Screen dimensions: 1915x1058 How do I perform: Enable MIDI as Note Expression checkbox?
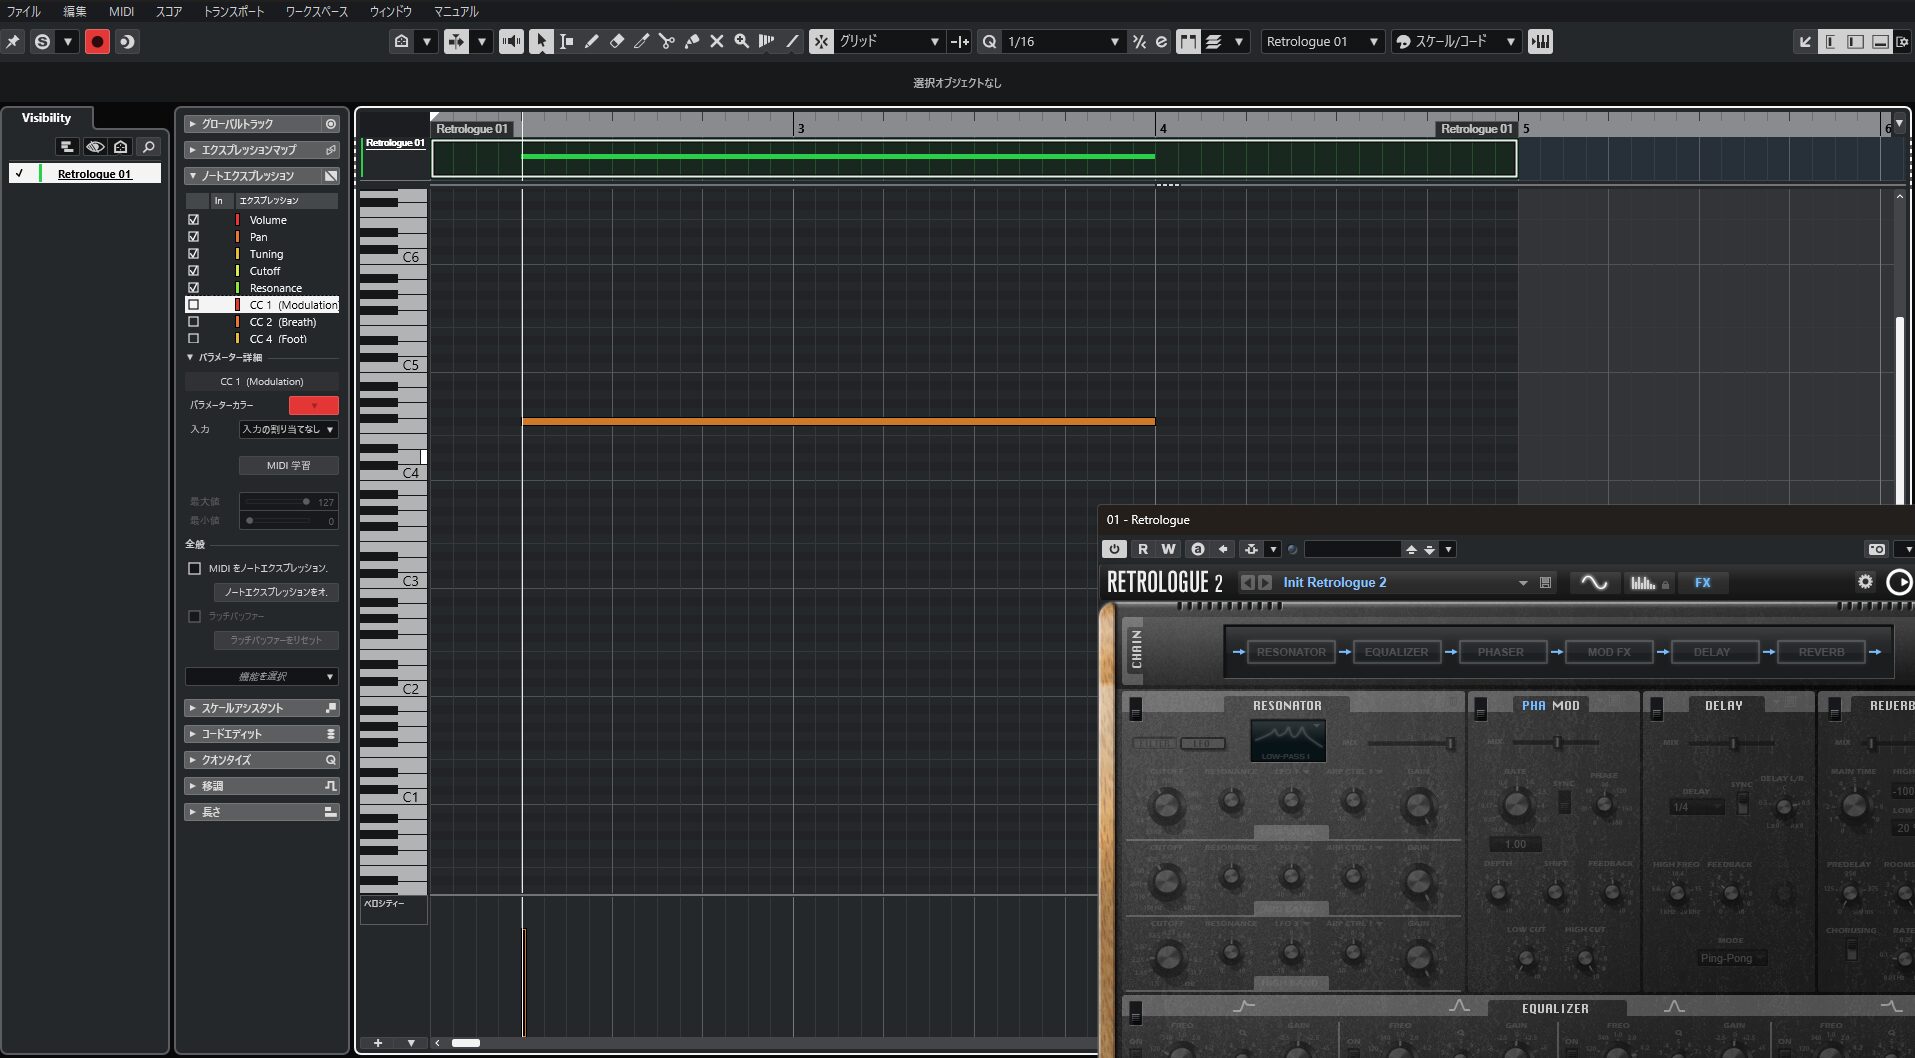point(195,568)
